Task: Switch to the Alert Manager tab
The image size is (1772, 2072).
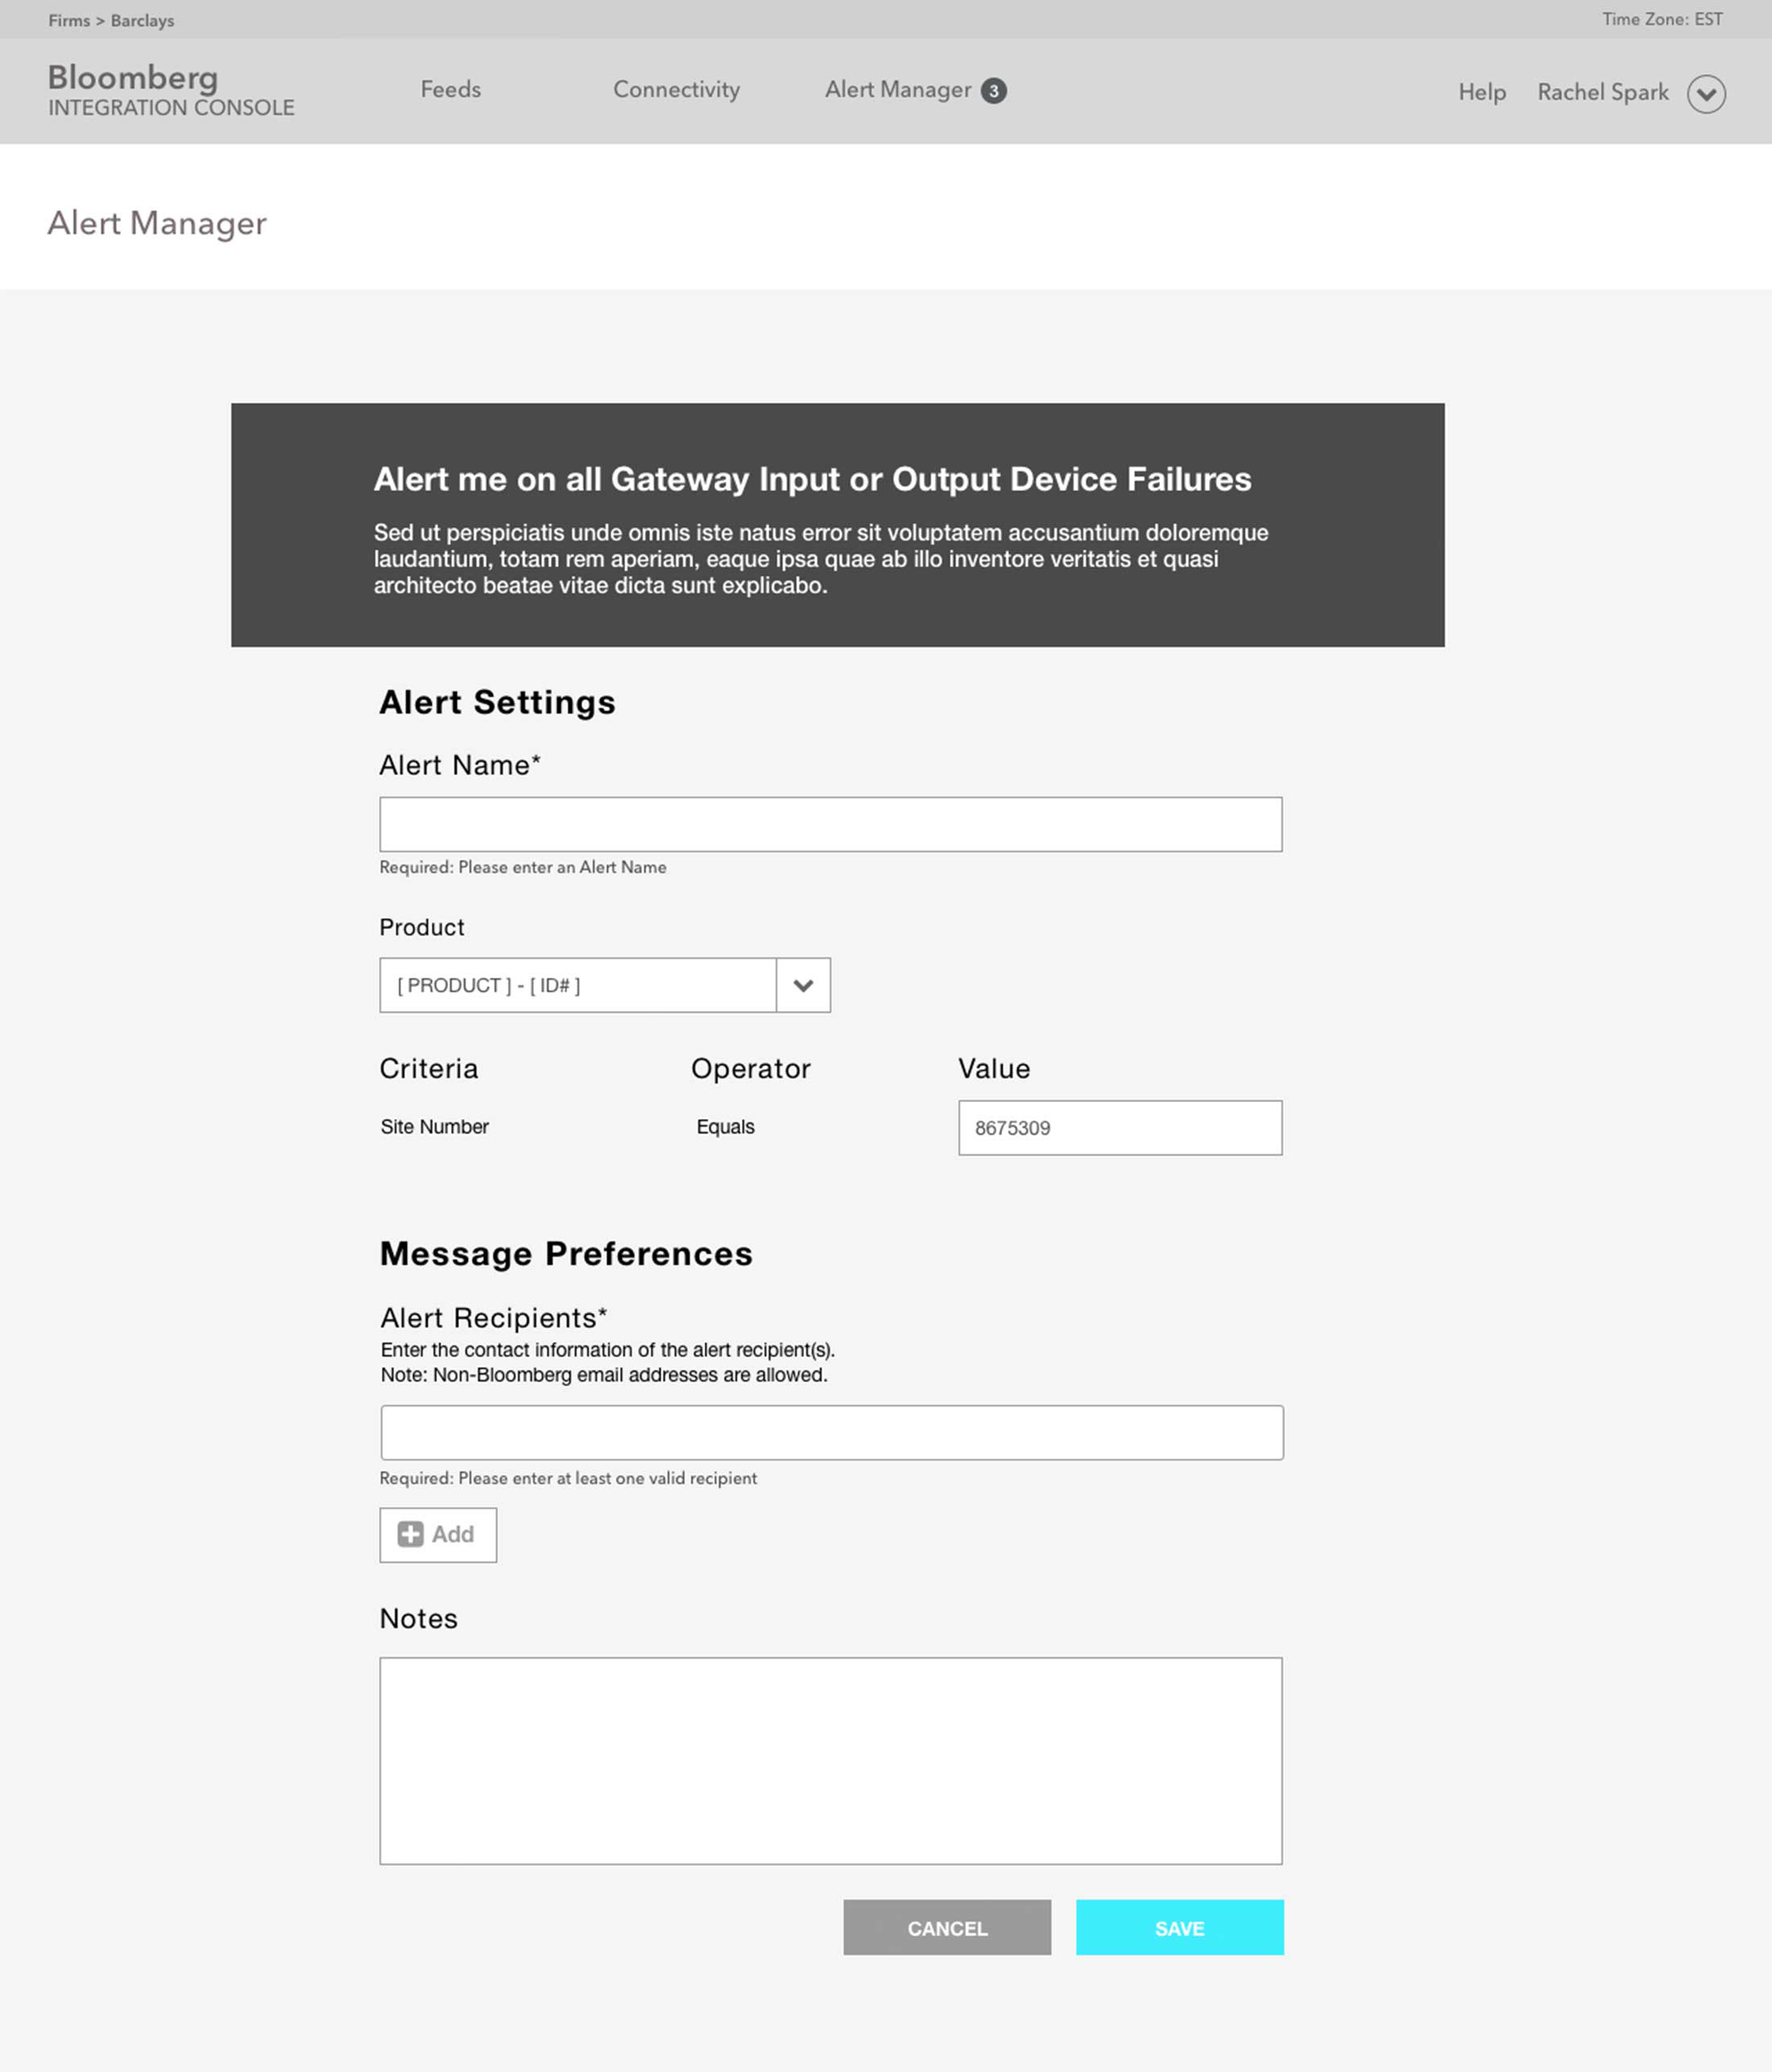Action: point(898,90)
